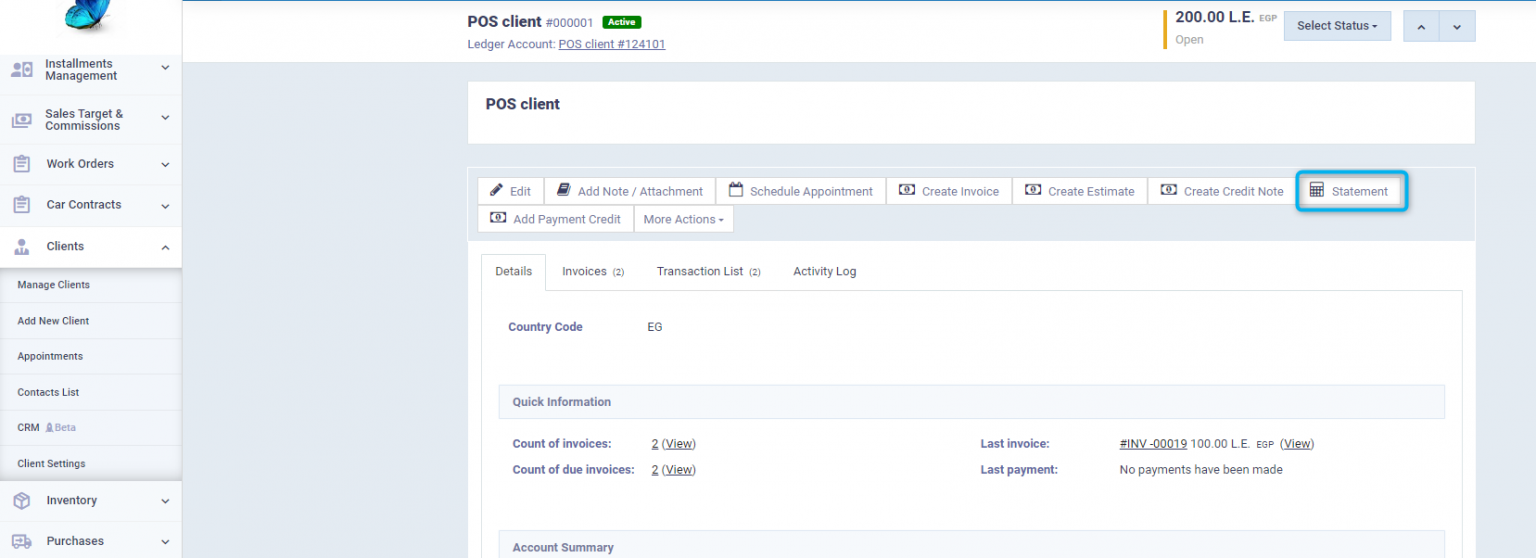
Task: Click the calendar icon on Schedule Appointment
Action: (x=736, y=190)
